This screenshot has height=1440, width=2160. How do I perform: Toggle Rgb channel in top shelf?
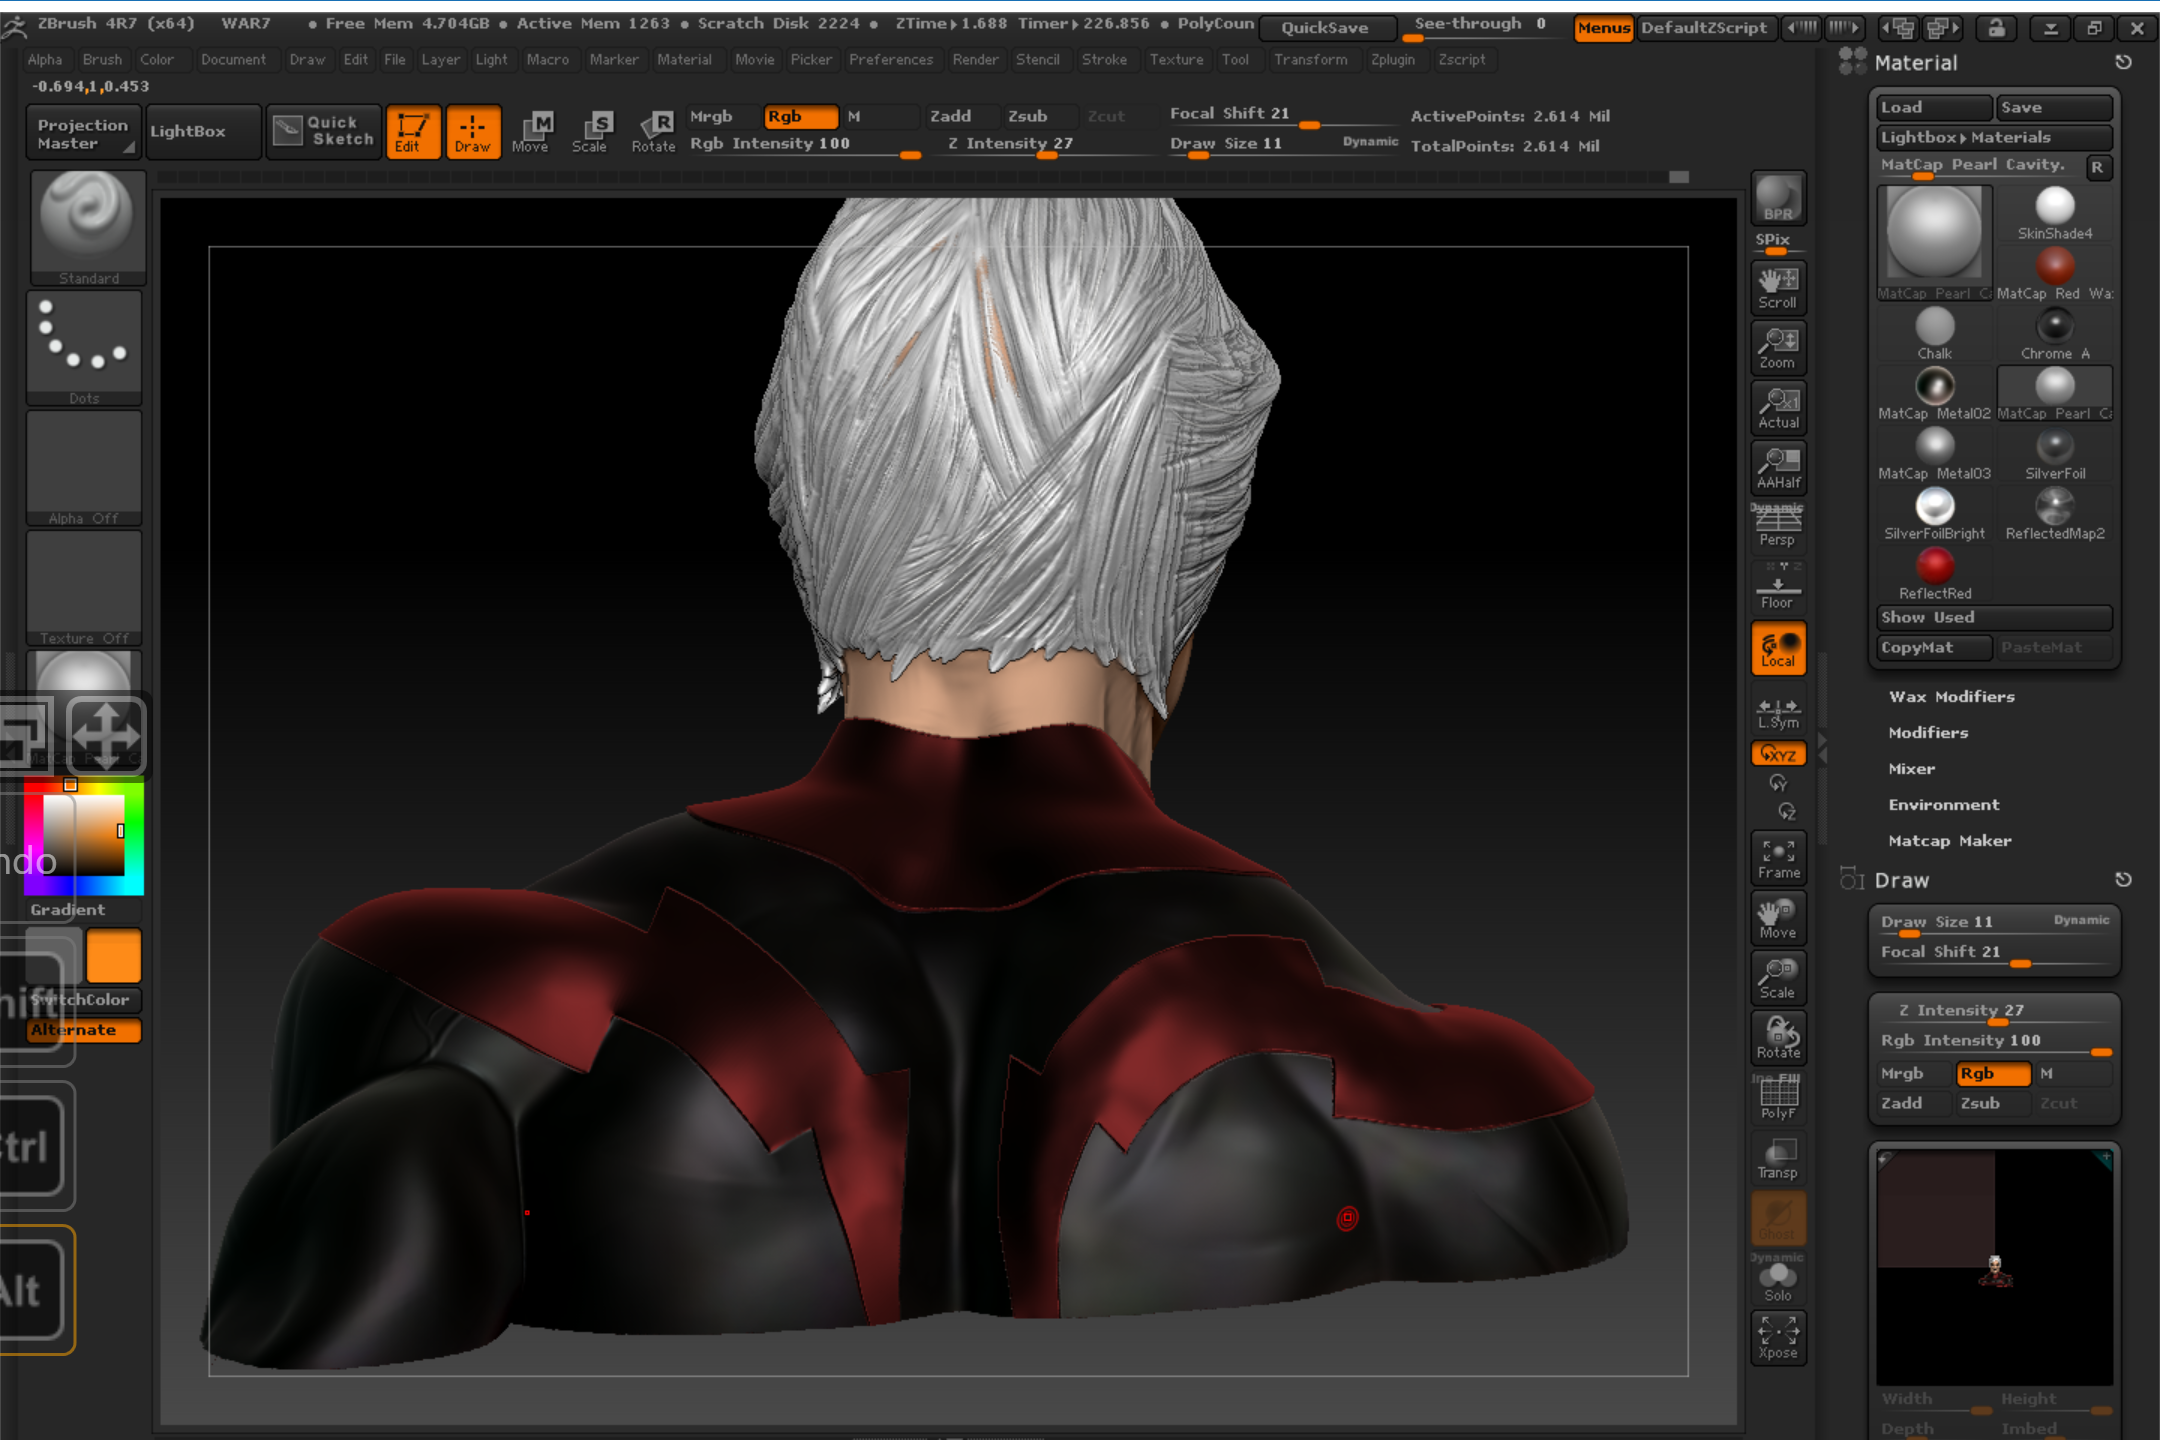coord(800,116)
